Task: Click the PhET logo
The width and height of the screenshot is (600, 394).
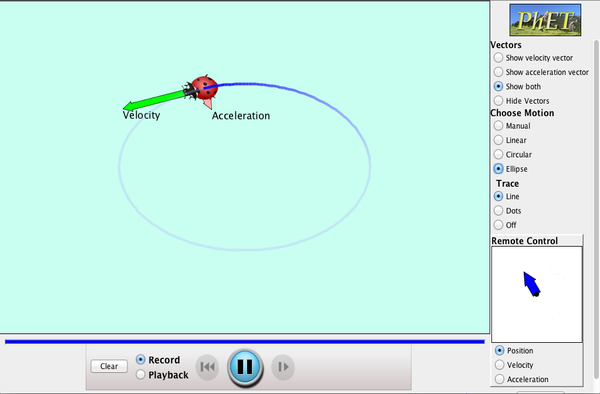Action: 545,20
